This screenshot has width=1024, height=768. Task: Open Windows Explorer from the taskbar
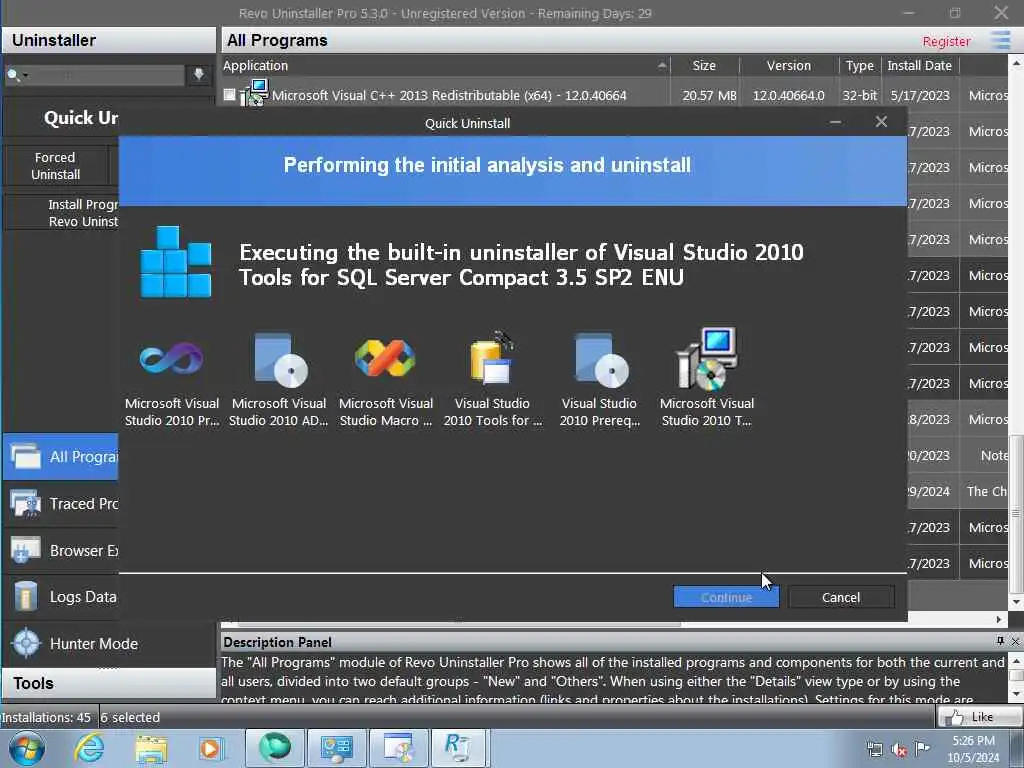pos(151,748)
